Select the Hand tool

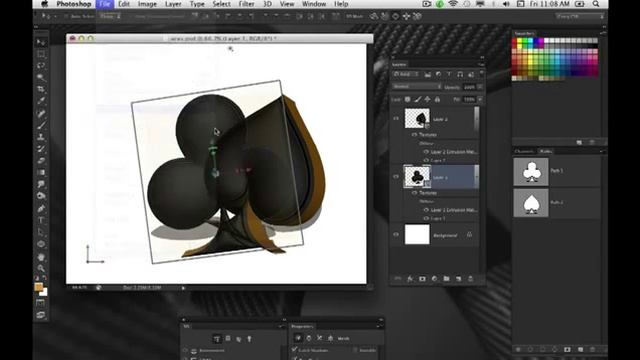coord(41,257)
